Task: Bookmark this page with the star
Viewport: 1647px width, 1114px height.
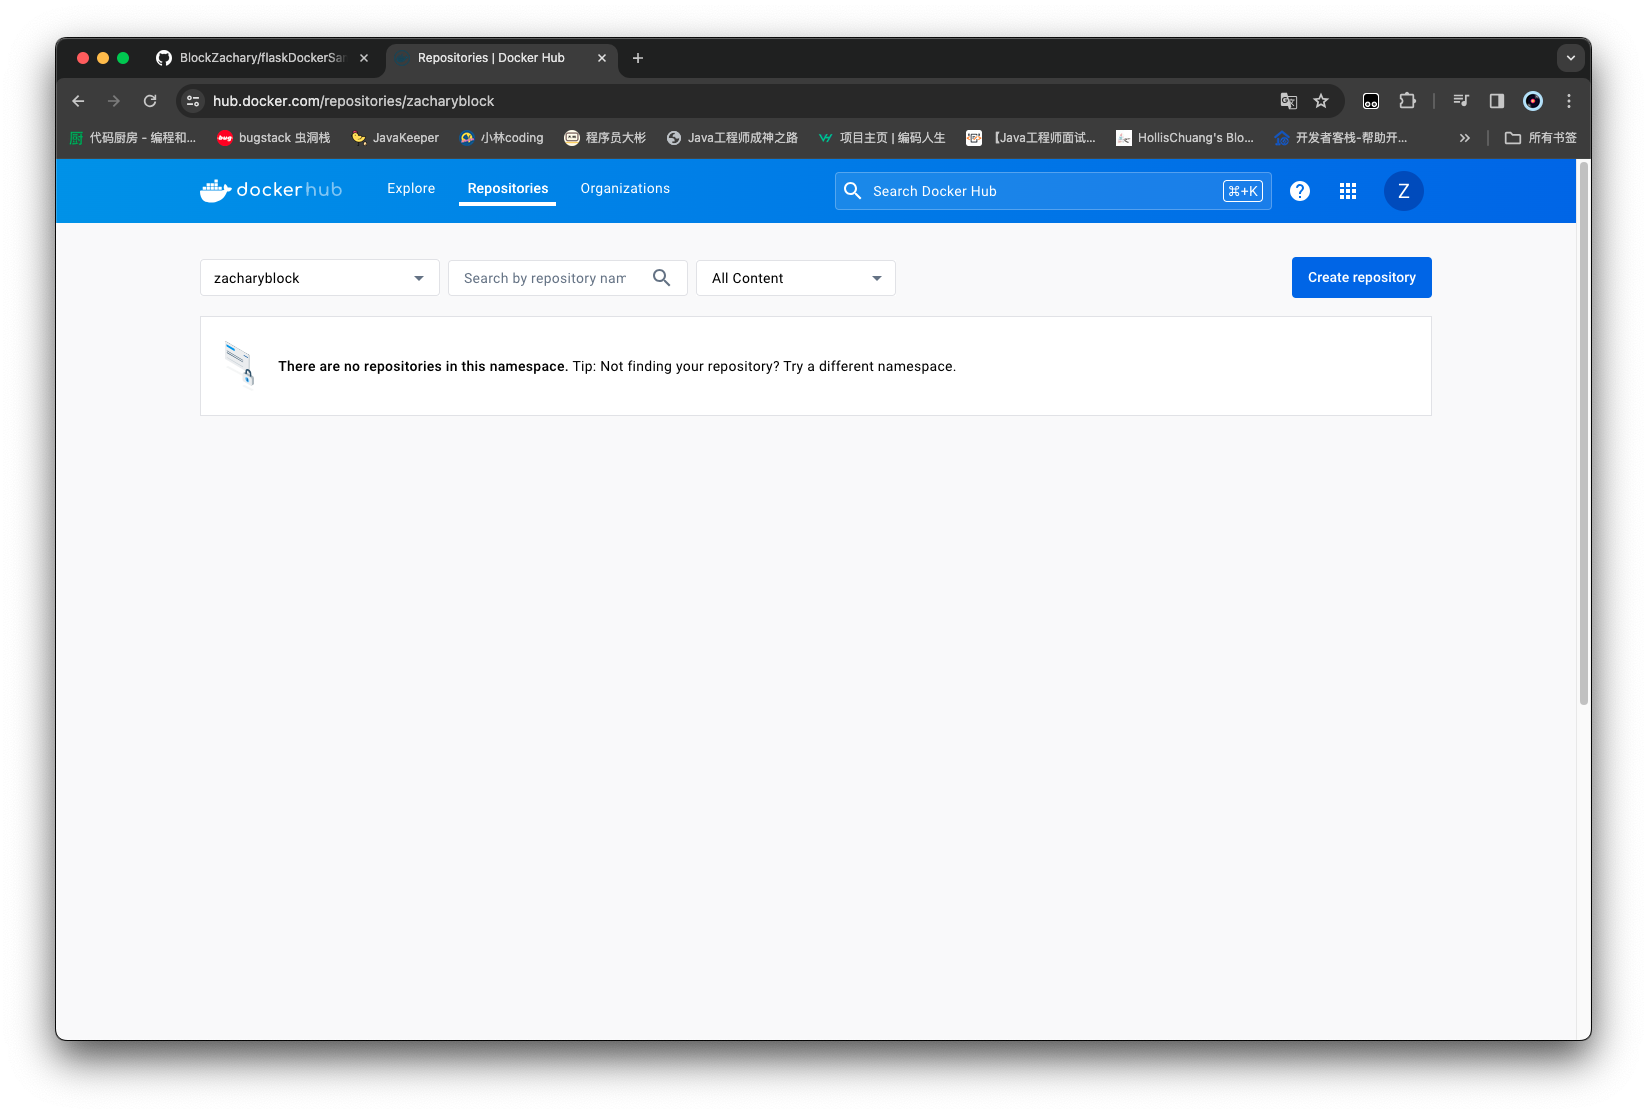Action: click(x=1321, y=101)
